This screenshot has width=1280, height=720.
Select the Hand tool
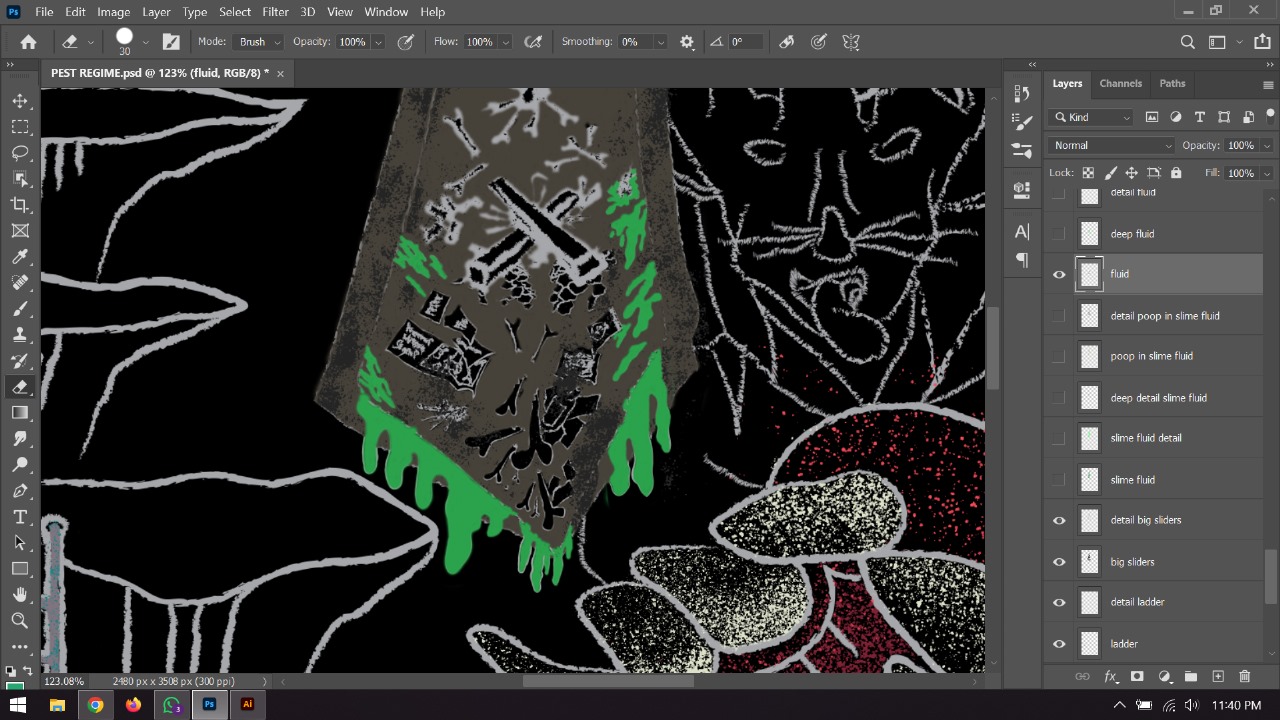pyautogui.click(x=20, y=595)
